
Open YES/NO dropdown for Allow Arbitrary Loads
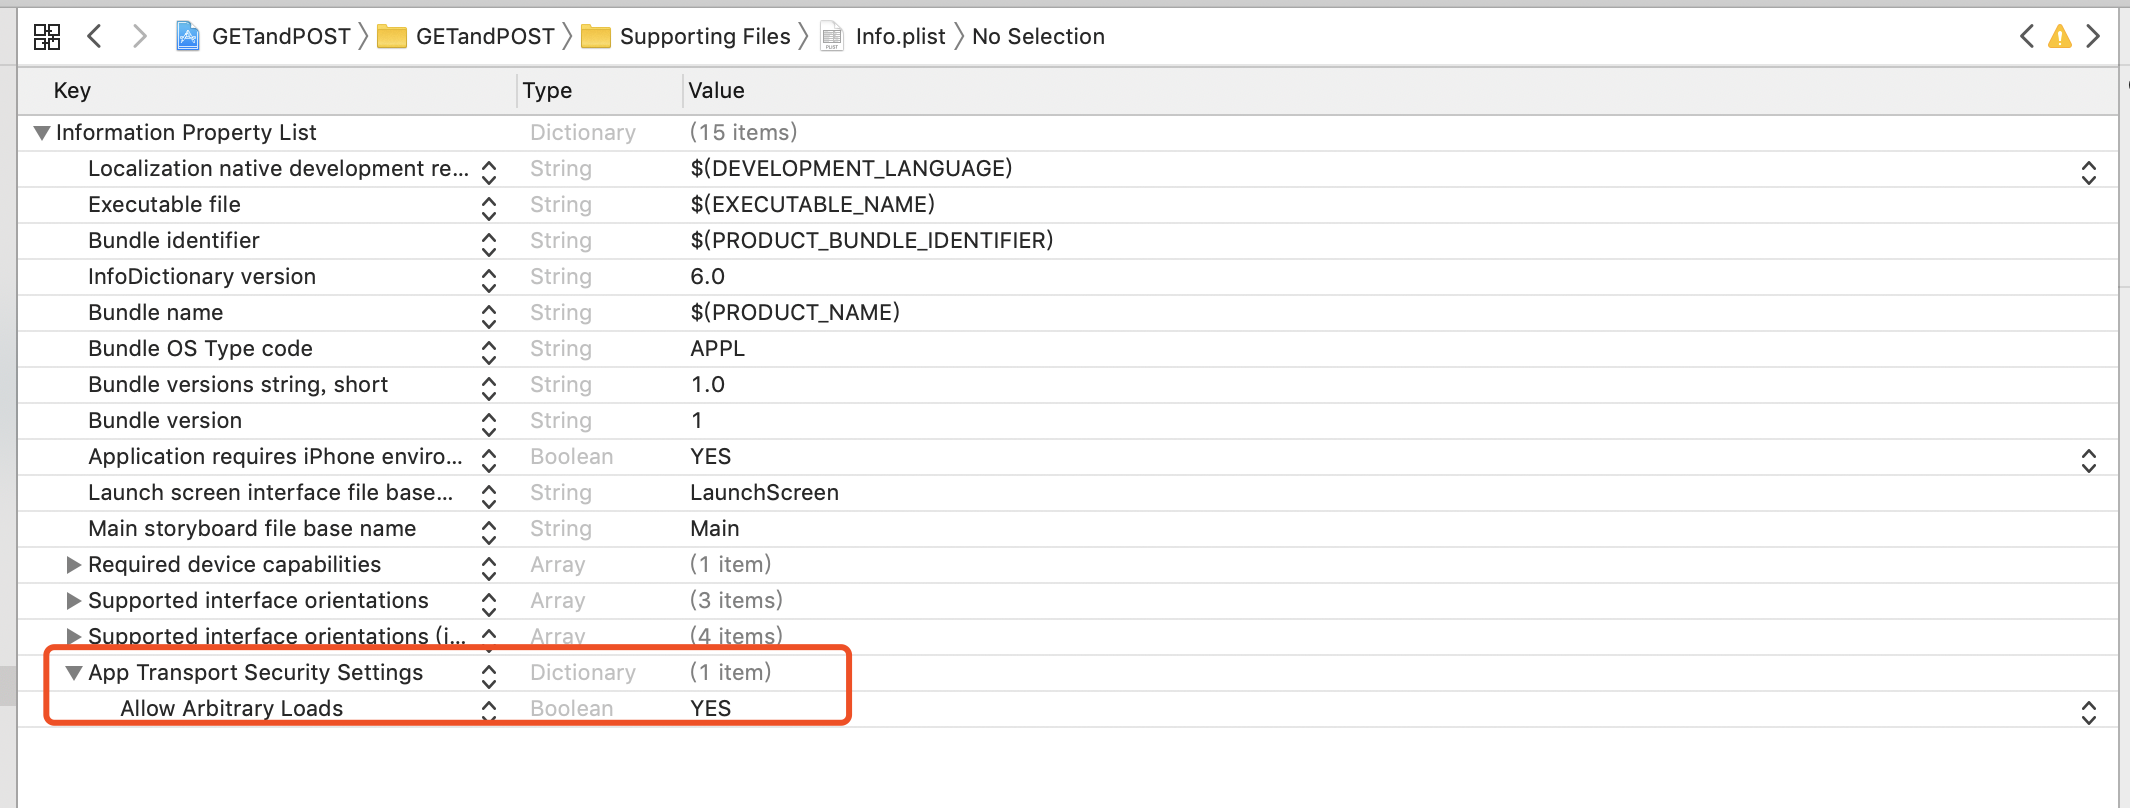click(x=2089, y=712)
